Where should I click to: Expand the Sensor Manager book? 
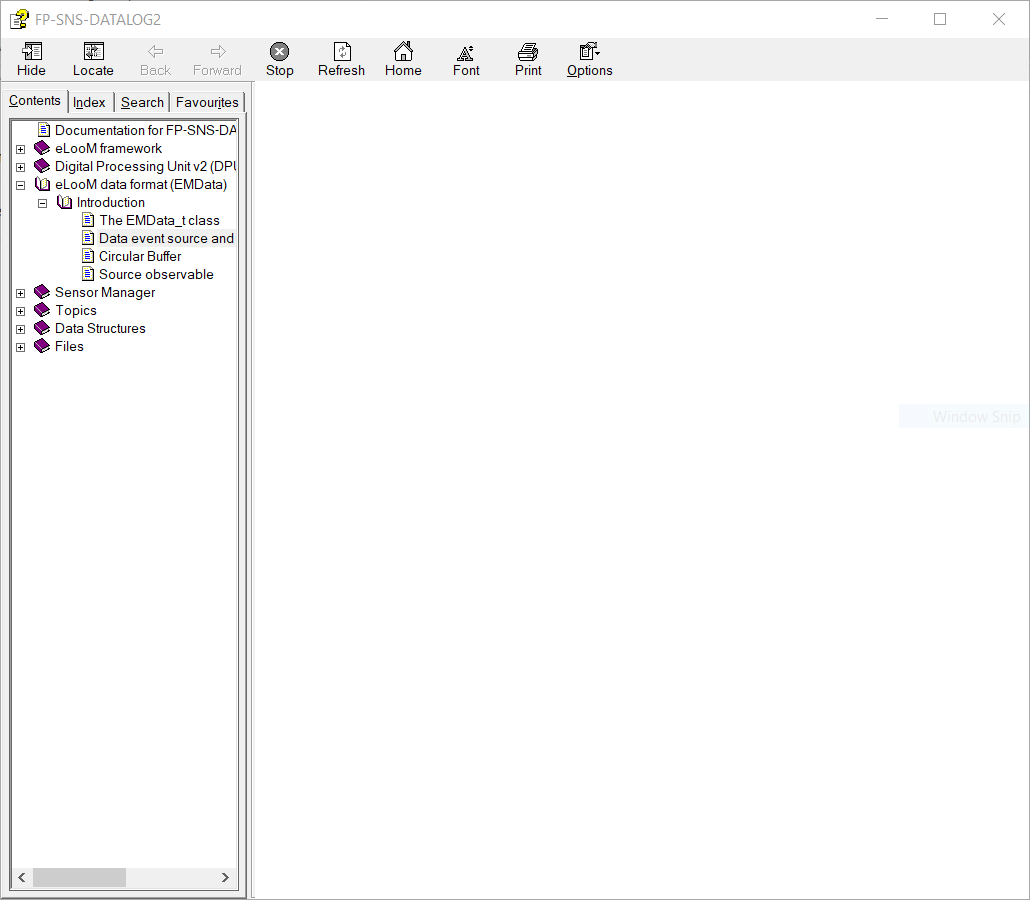pyautogui.click(x=21, y=292)
